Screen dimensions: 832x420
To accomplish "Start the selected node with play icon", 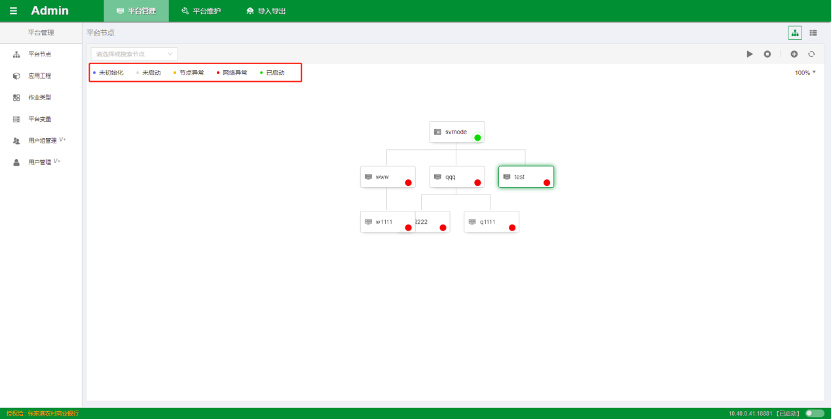I will click(x=750, y=54).
